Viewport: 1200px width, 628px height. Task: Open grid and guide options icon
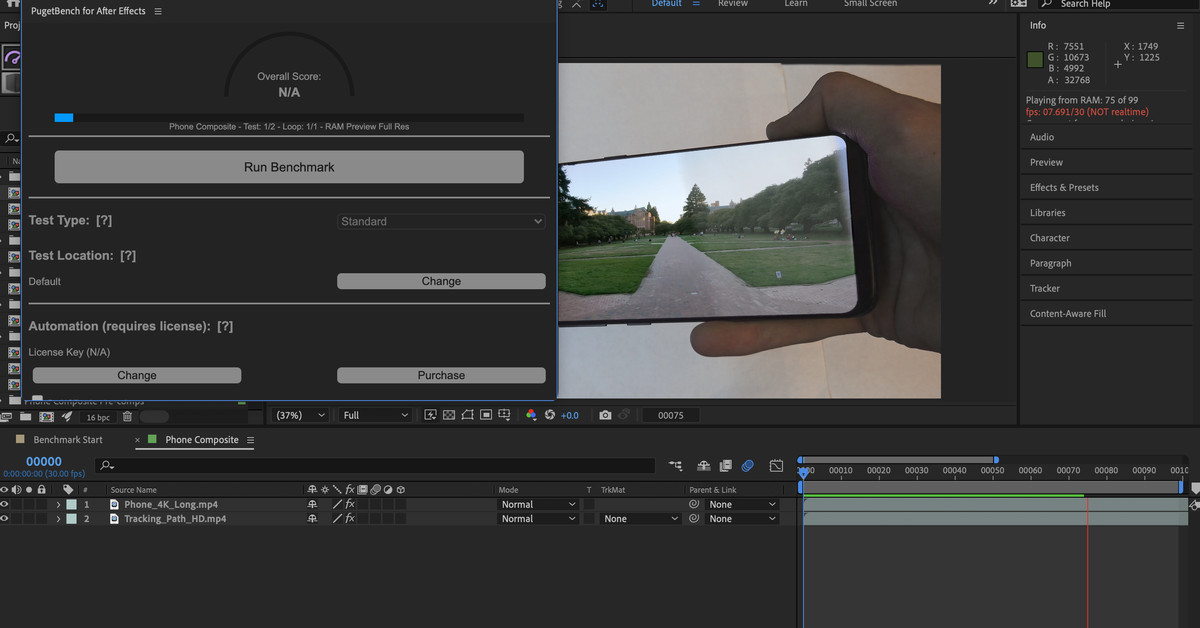click(x=506, y=415)
